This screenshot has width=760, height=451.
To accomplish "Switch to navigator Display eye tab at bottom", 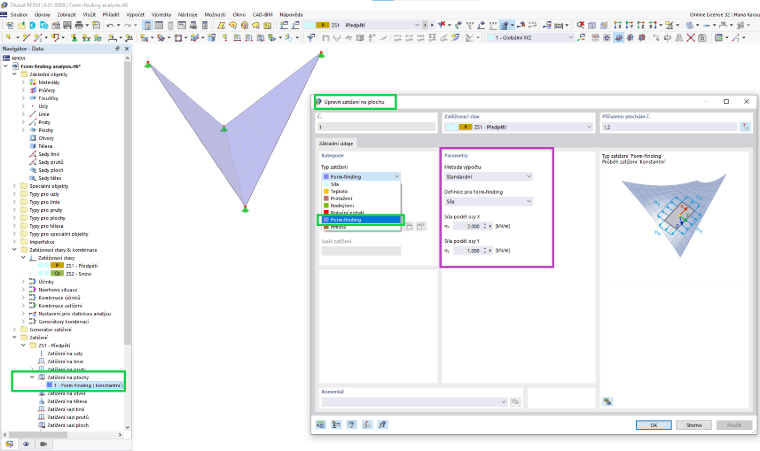I will (x=26, y=444).
